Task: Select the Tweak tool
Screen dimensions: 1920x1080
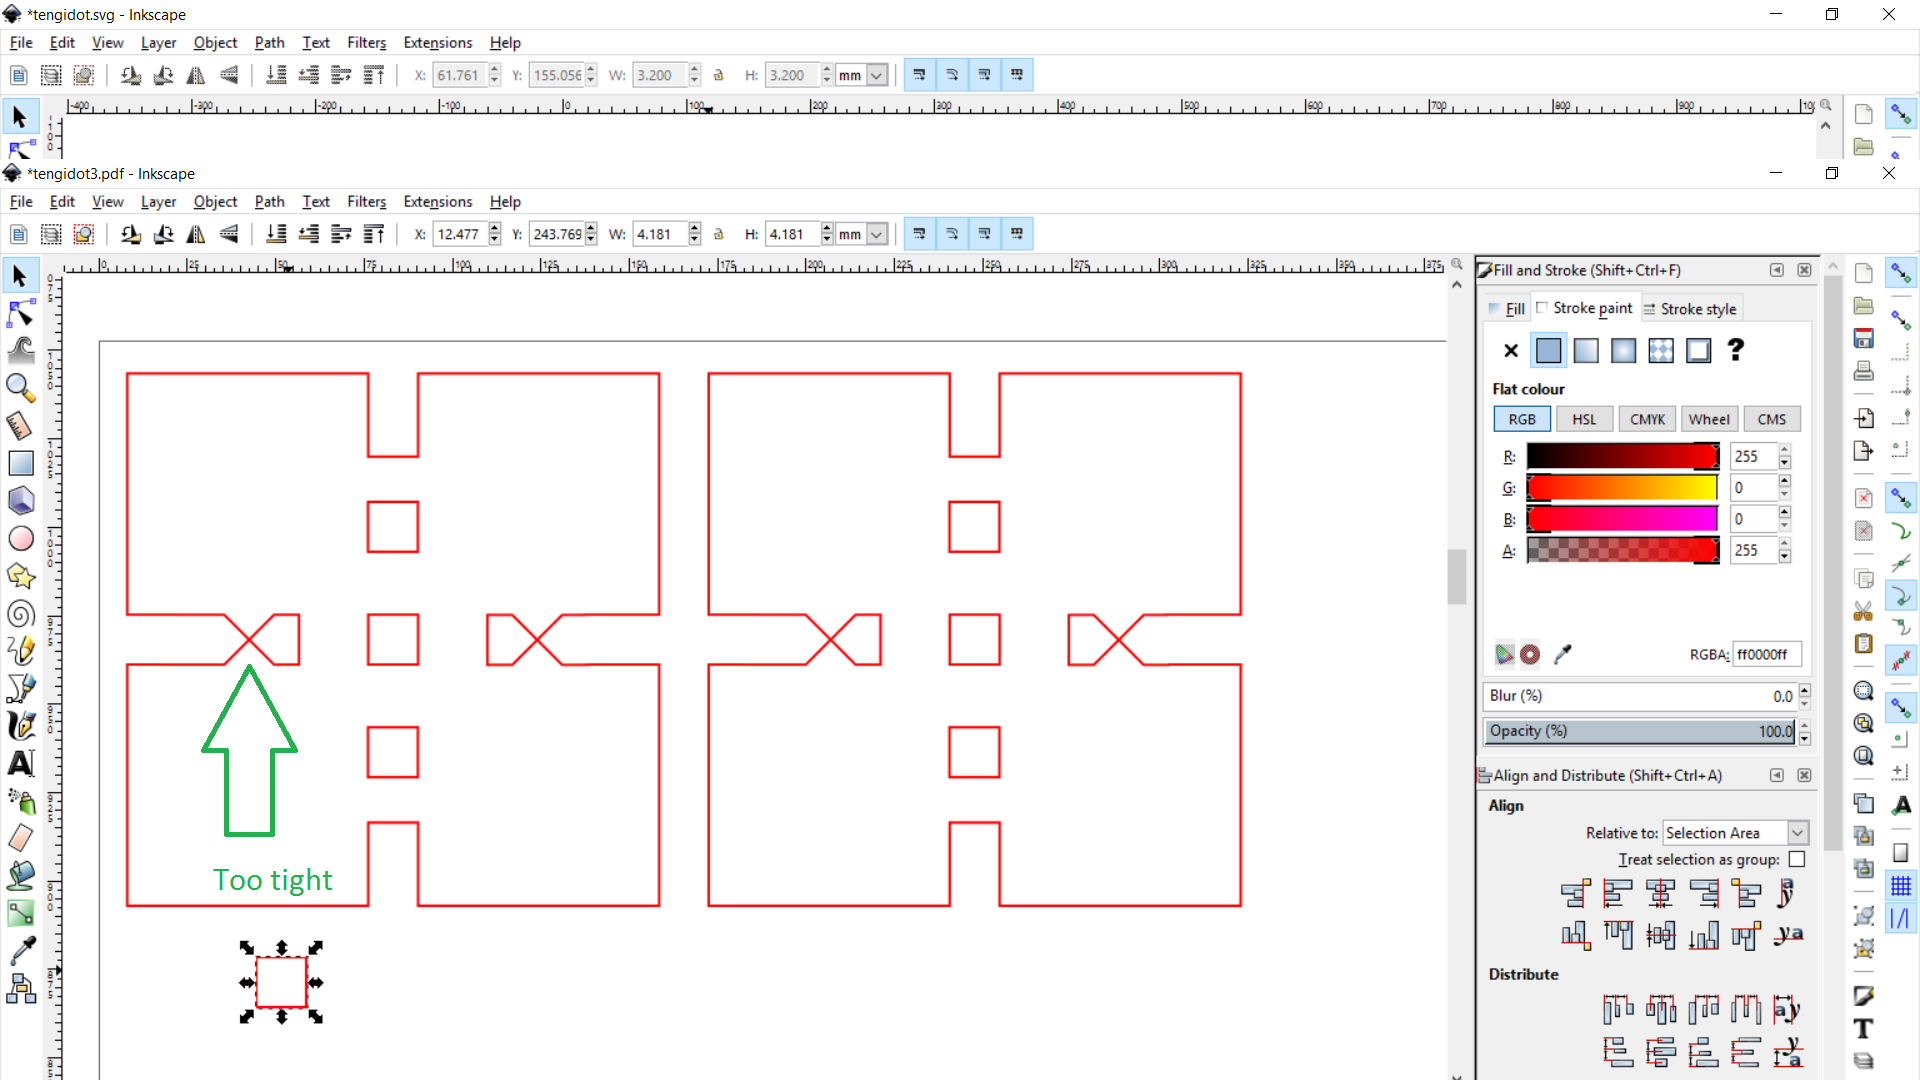Action: click(20, 350)
